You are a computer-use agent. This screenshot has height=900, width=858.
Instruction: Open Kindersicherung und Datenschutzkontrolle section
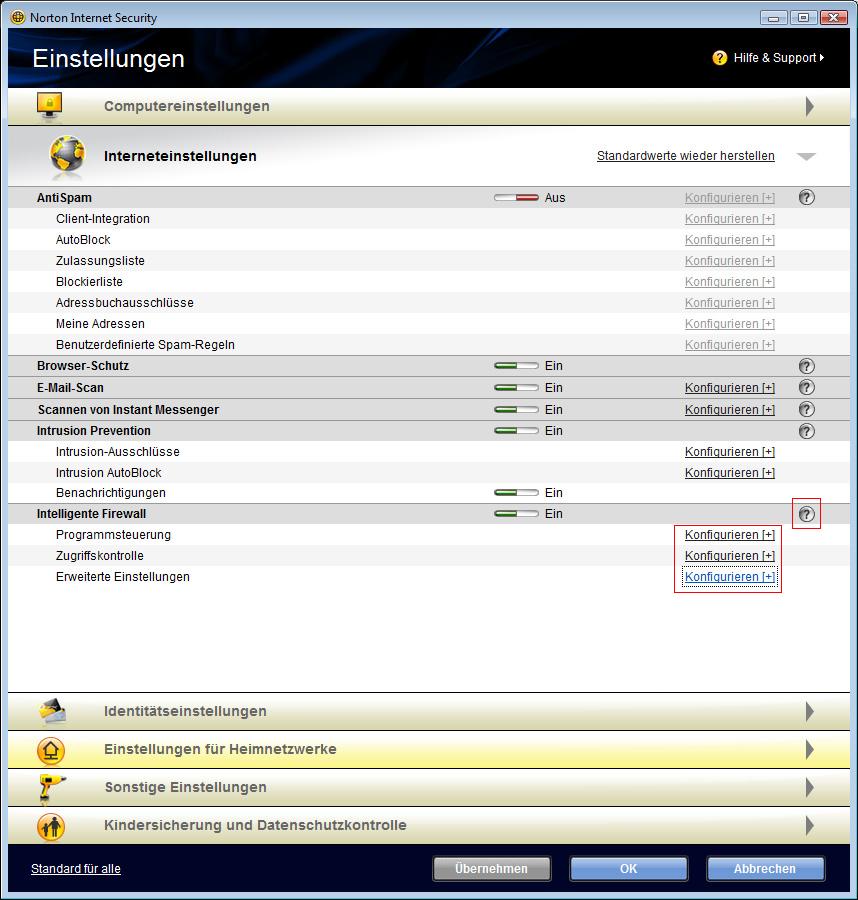(429, 825)
